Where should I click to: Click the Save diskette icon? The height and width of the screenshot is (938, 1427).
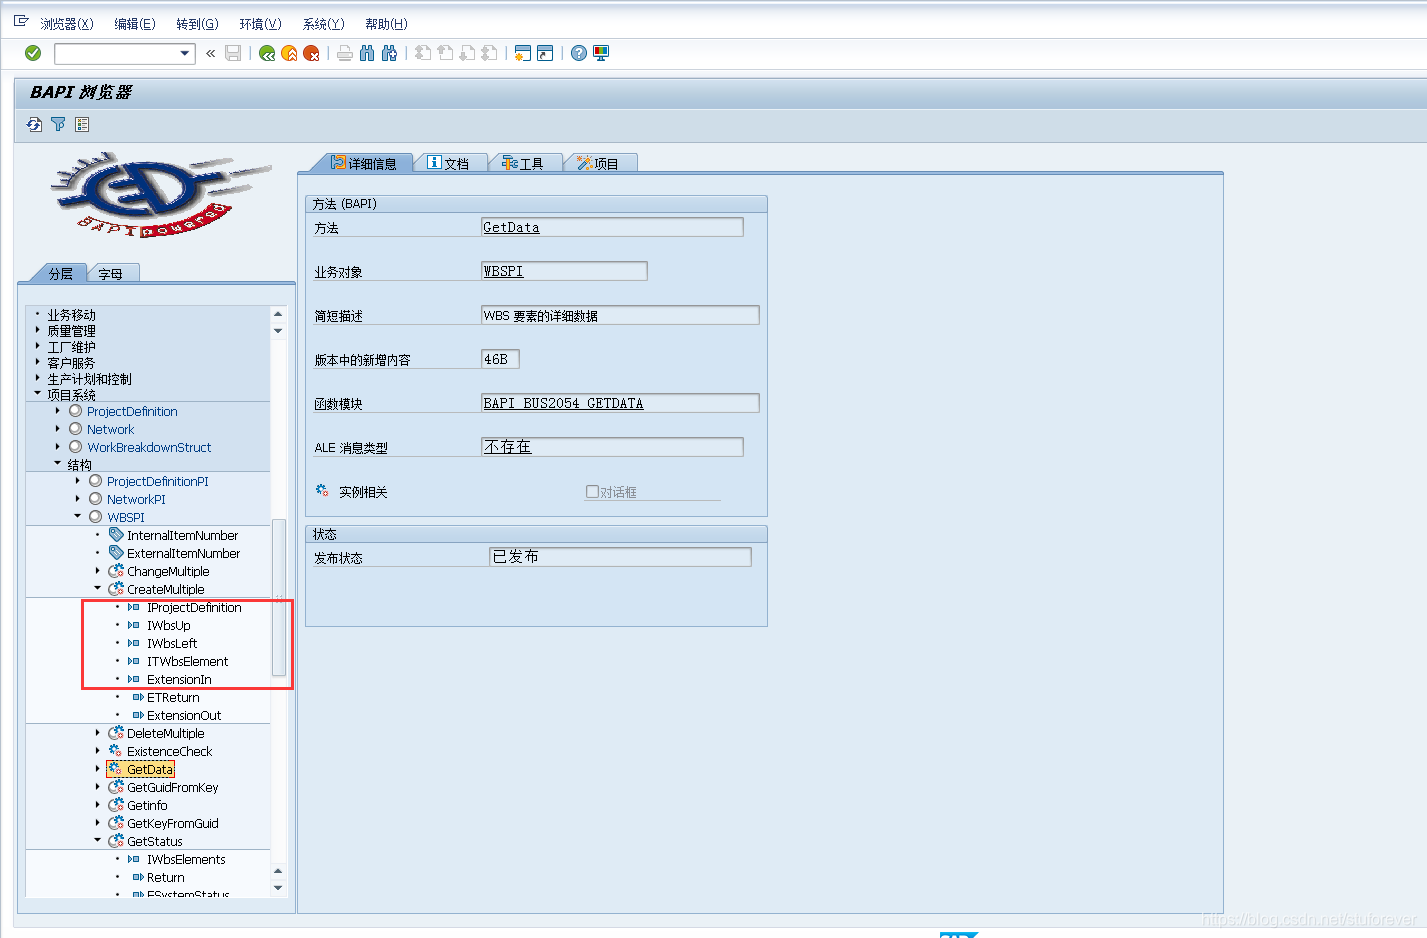233,53
